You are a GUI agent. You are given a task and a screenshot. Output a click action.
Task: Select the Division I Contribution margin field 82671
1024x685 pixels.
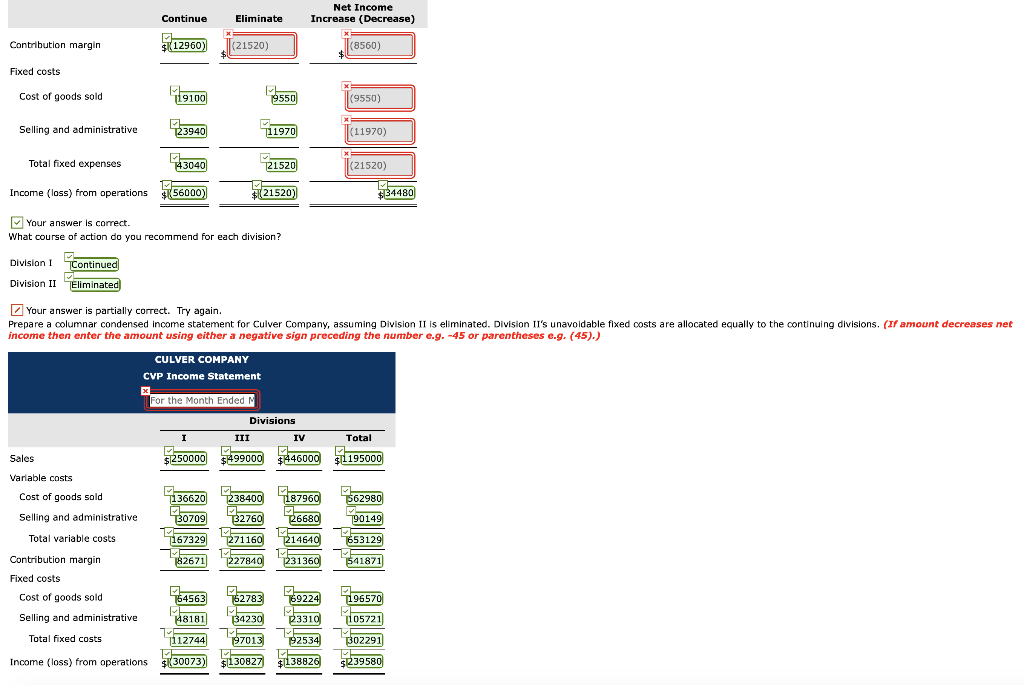click(191, 561)
